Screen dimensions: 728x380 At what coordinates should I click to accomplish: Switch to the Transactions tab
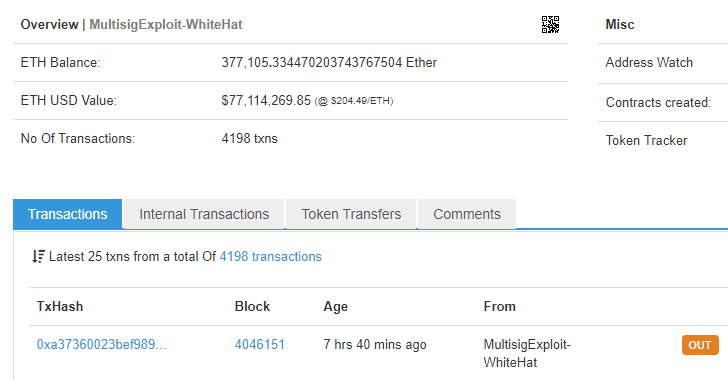click(x=68, y=214)
